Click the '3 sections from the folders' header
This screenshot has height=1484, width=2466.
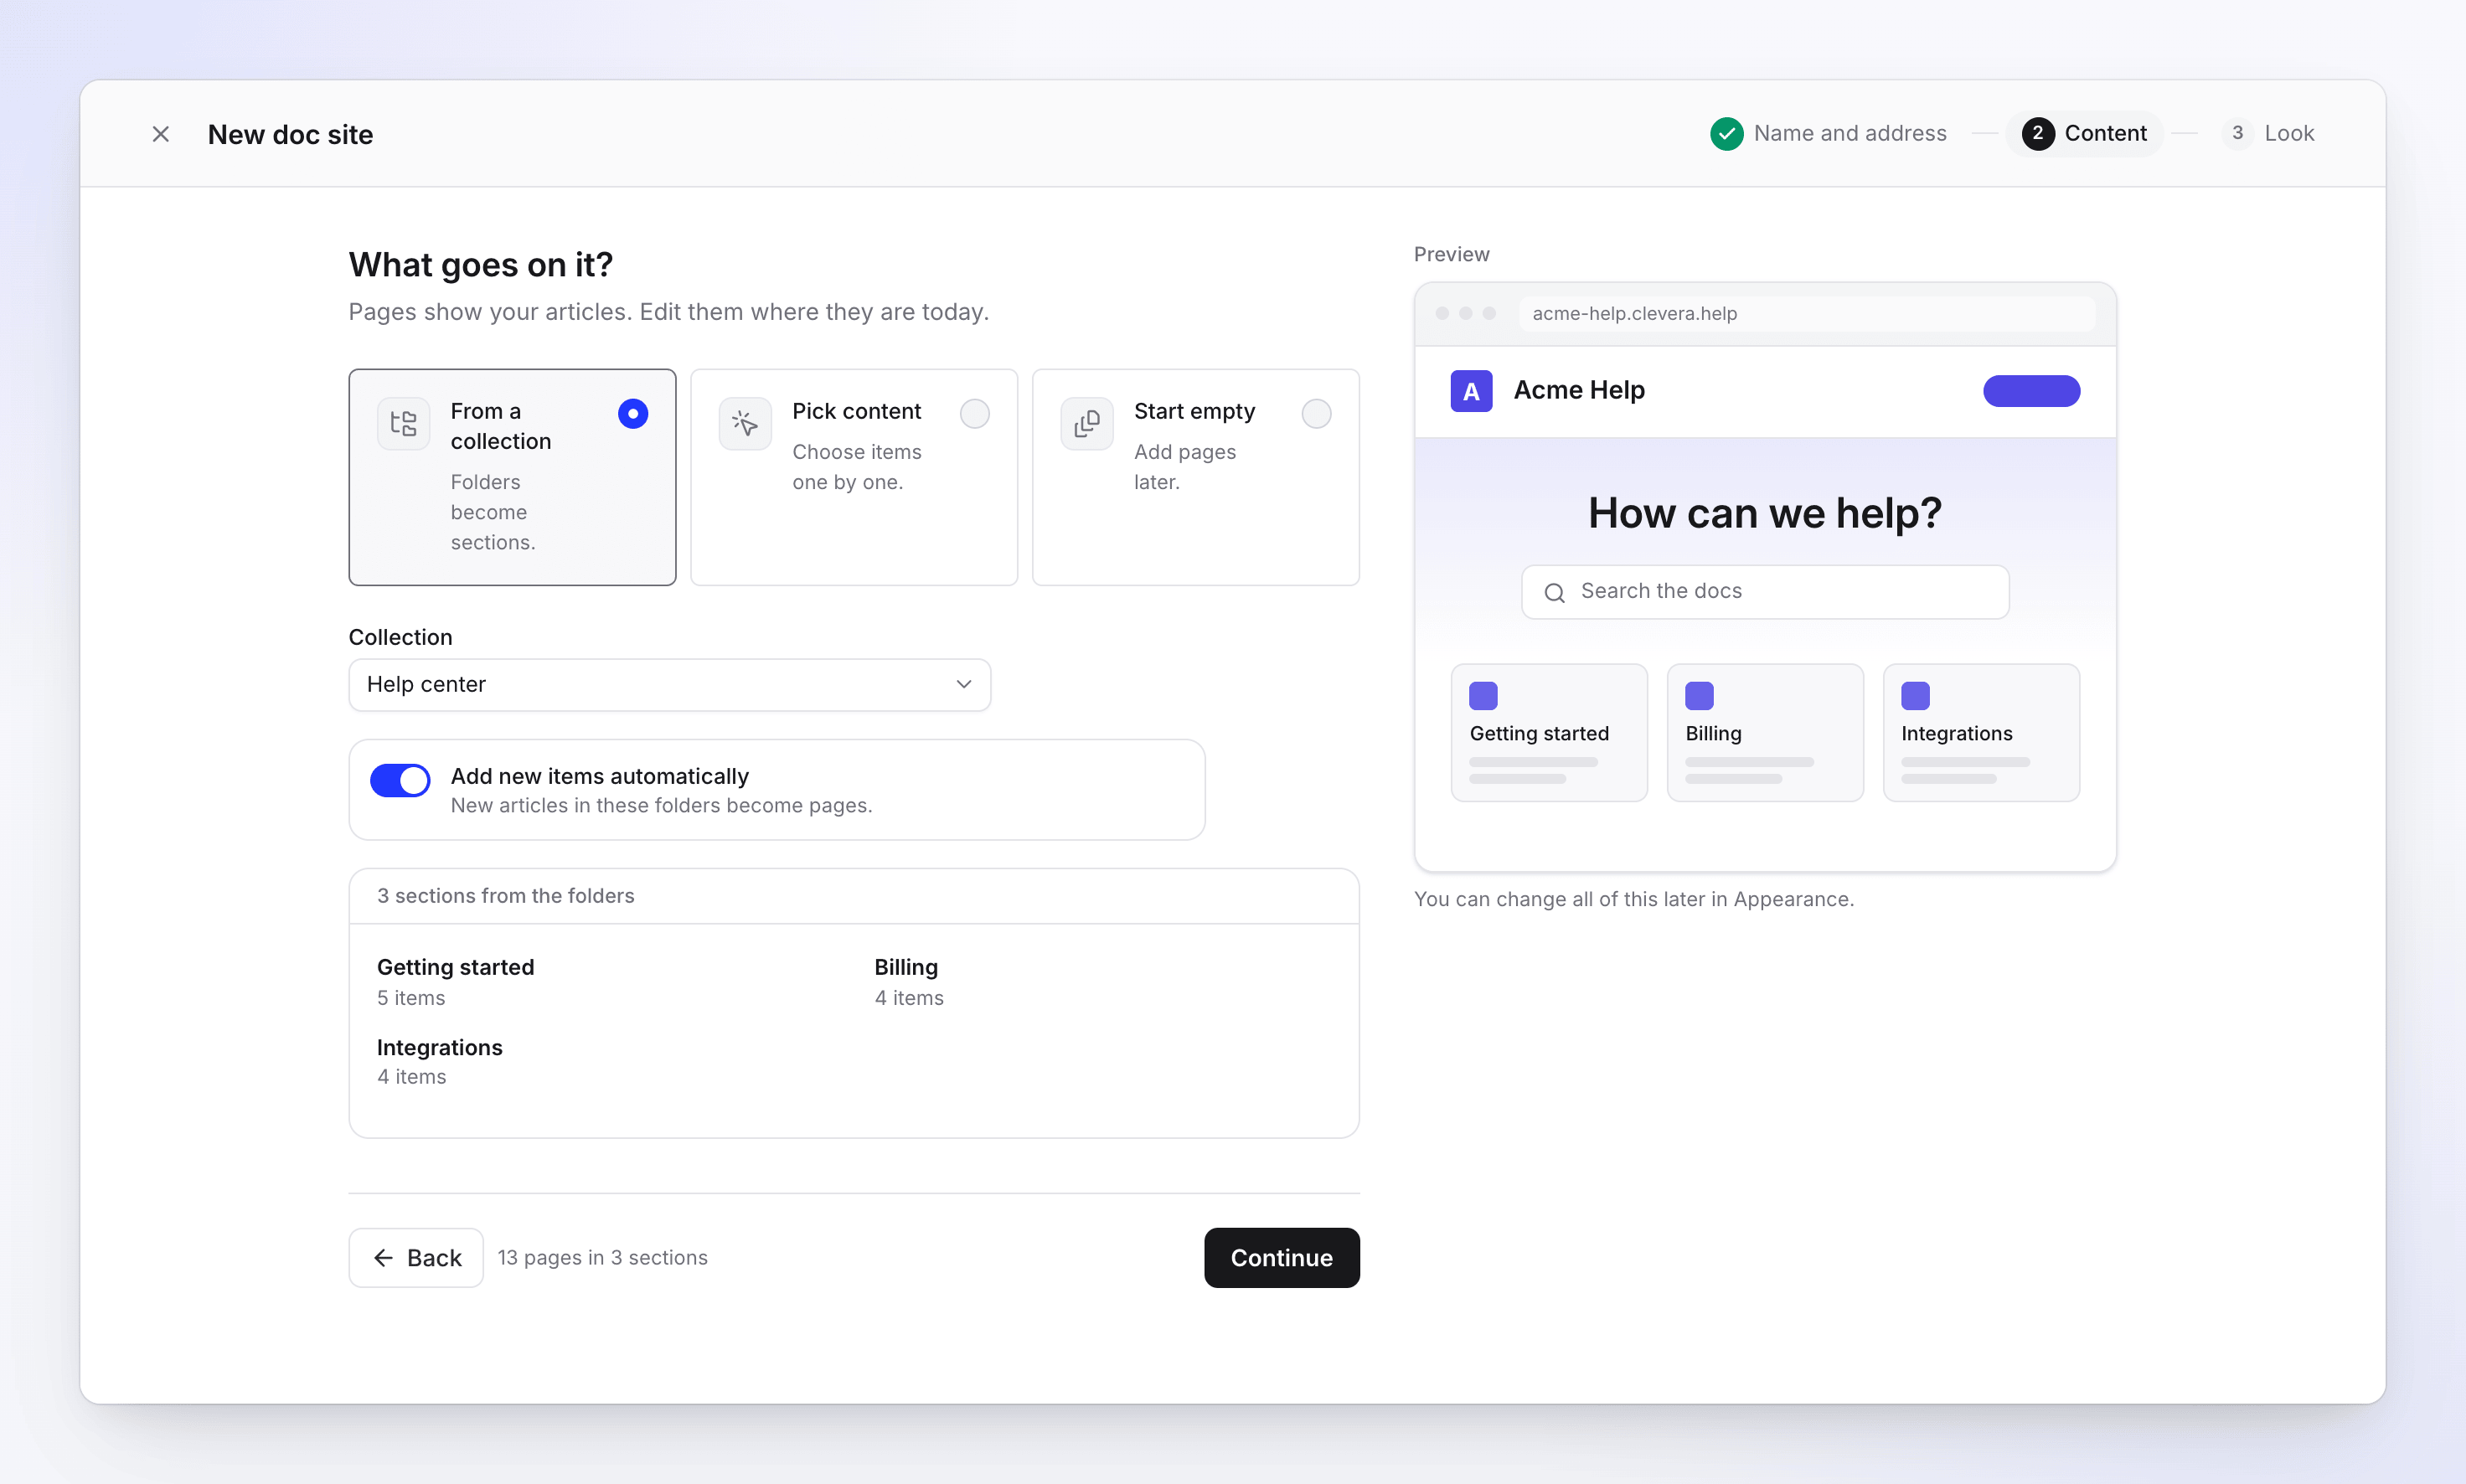[506, 896]
